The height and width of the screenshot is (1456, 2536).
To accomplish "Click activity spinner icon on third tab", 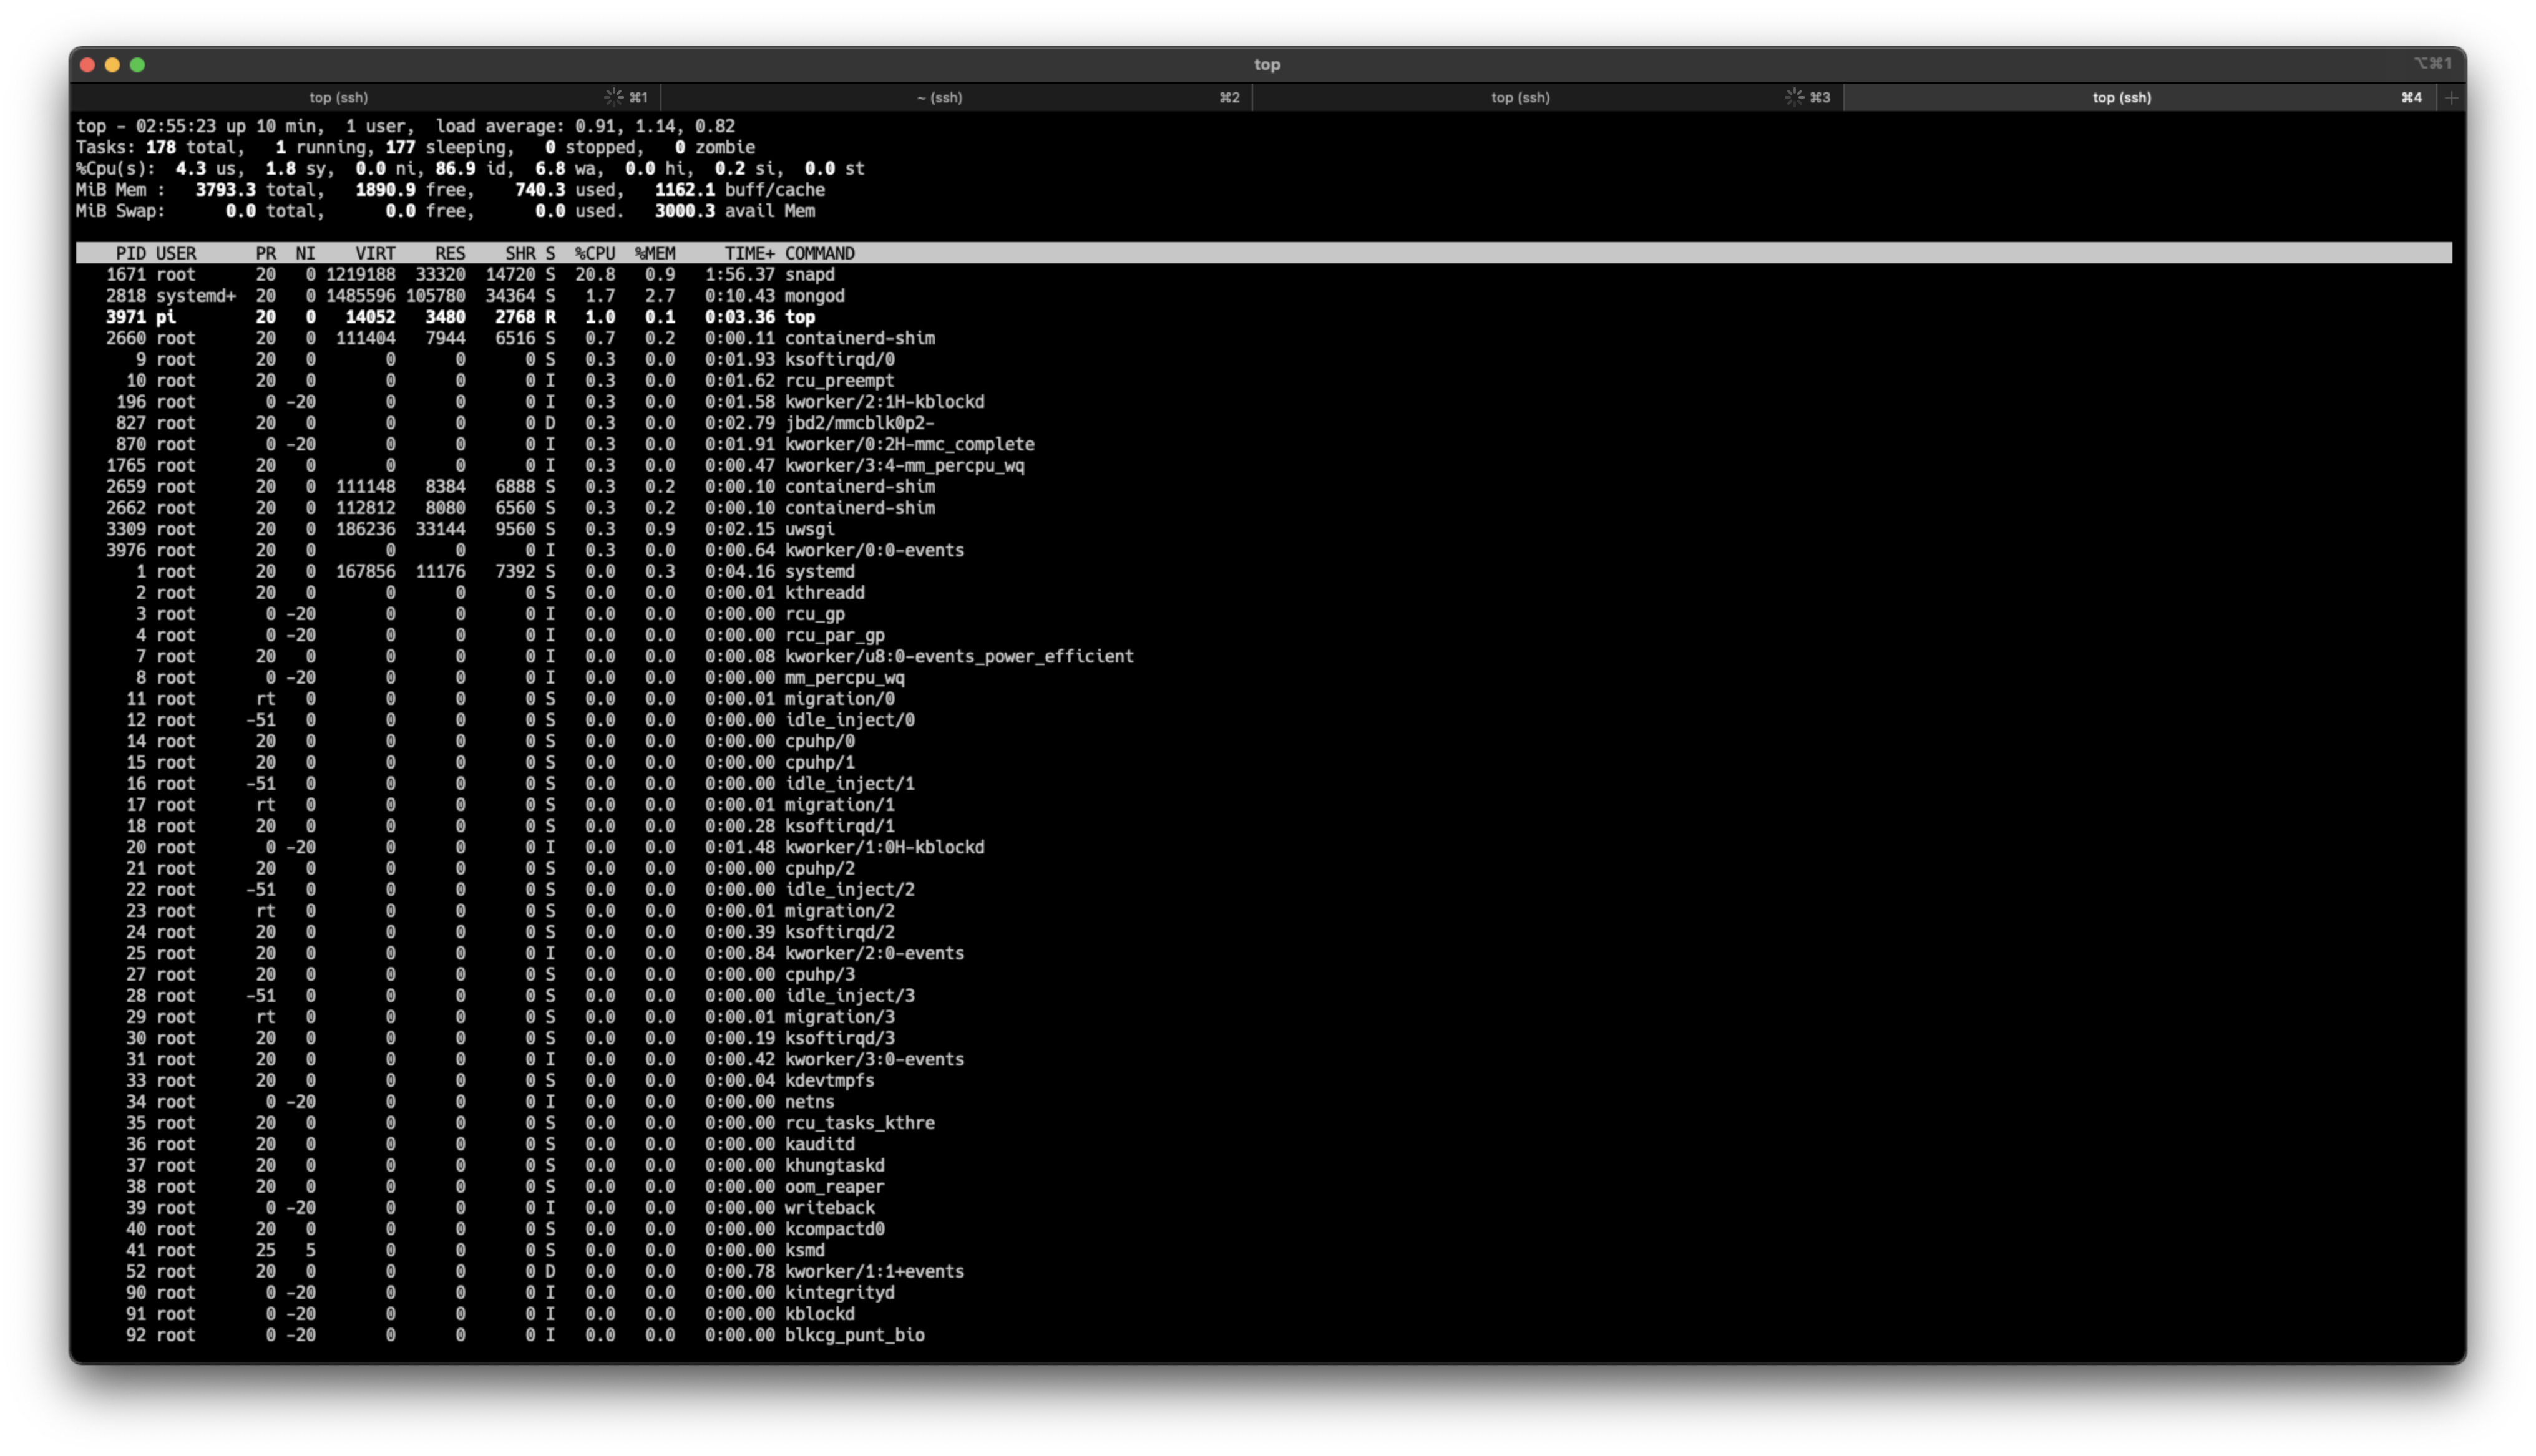I will point(1794,97).
